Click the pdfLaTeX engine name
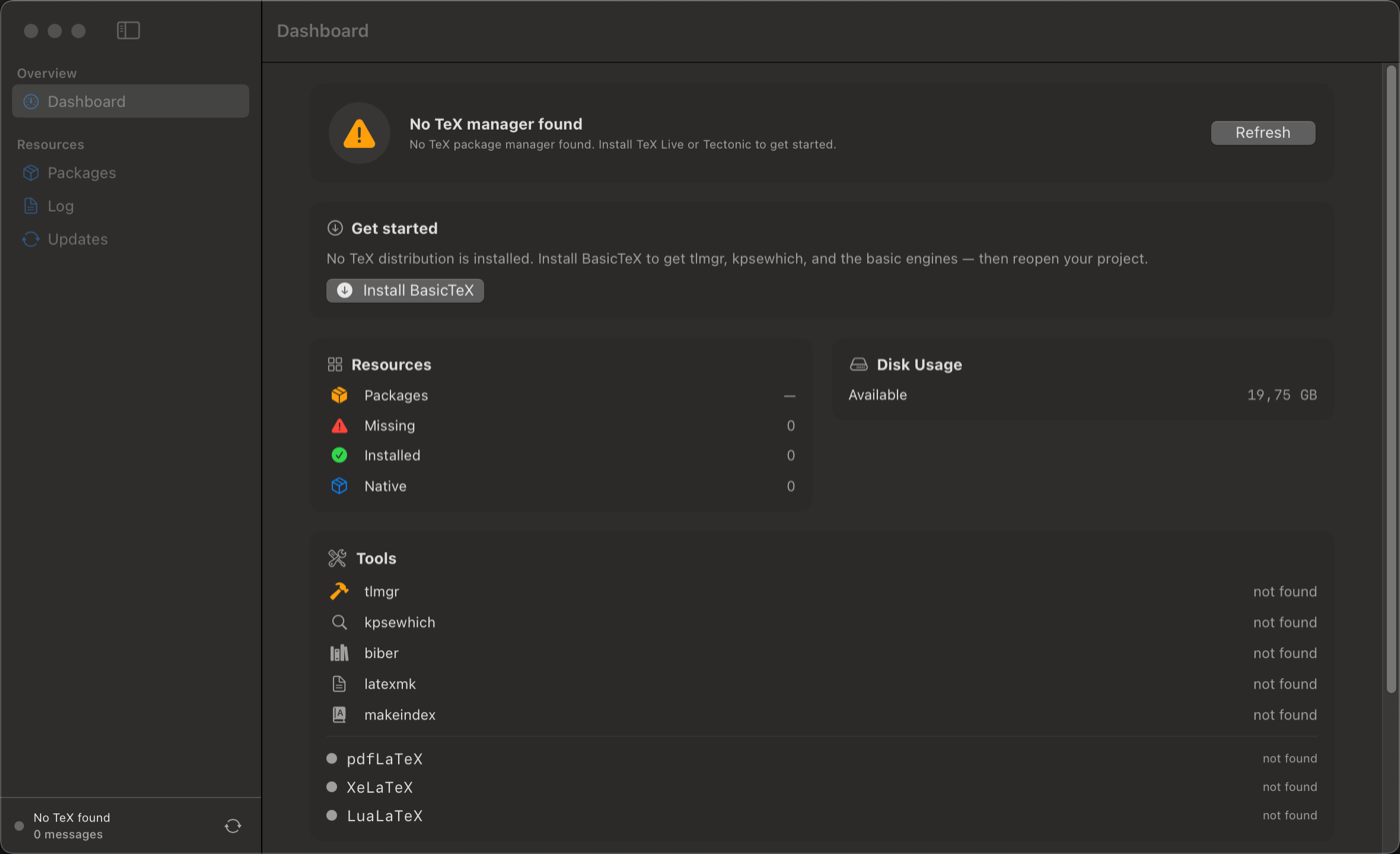Viewport: 1400px width, 854px height. point(385,759)
